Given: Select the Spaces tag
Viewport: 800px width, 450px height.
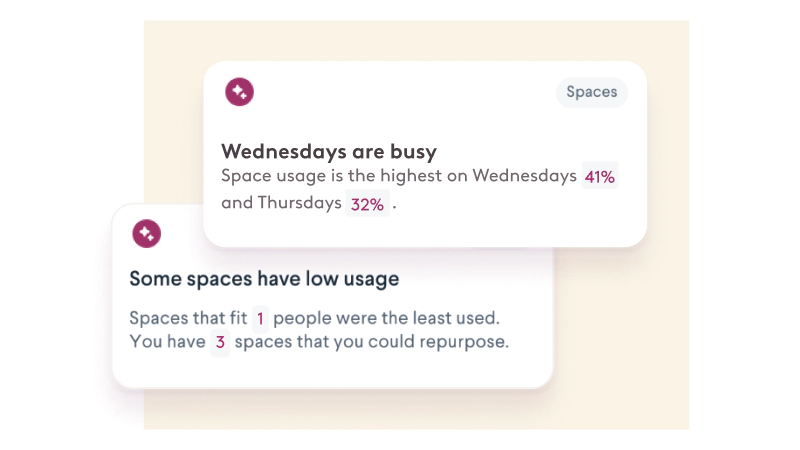Looking at the screenshot, I should click(x=591, y=92).
